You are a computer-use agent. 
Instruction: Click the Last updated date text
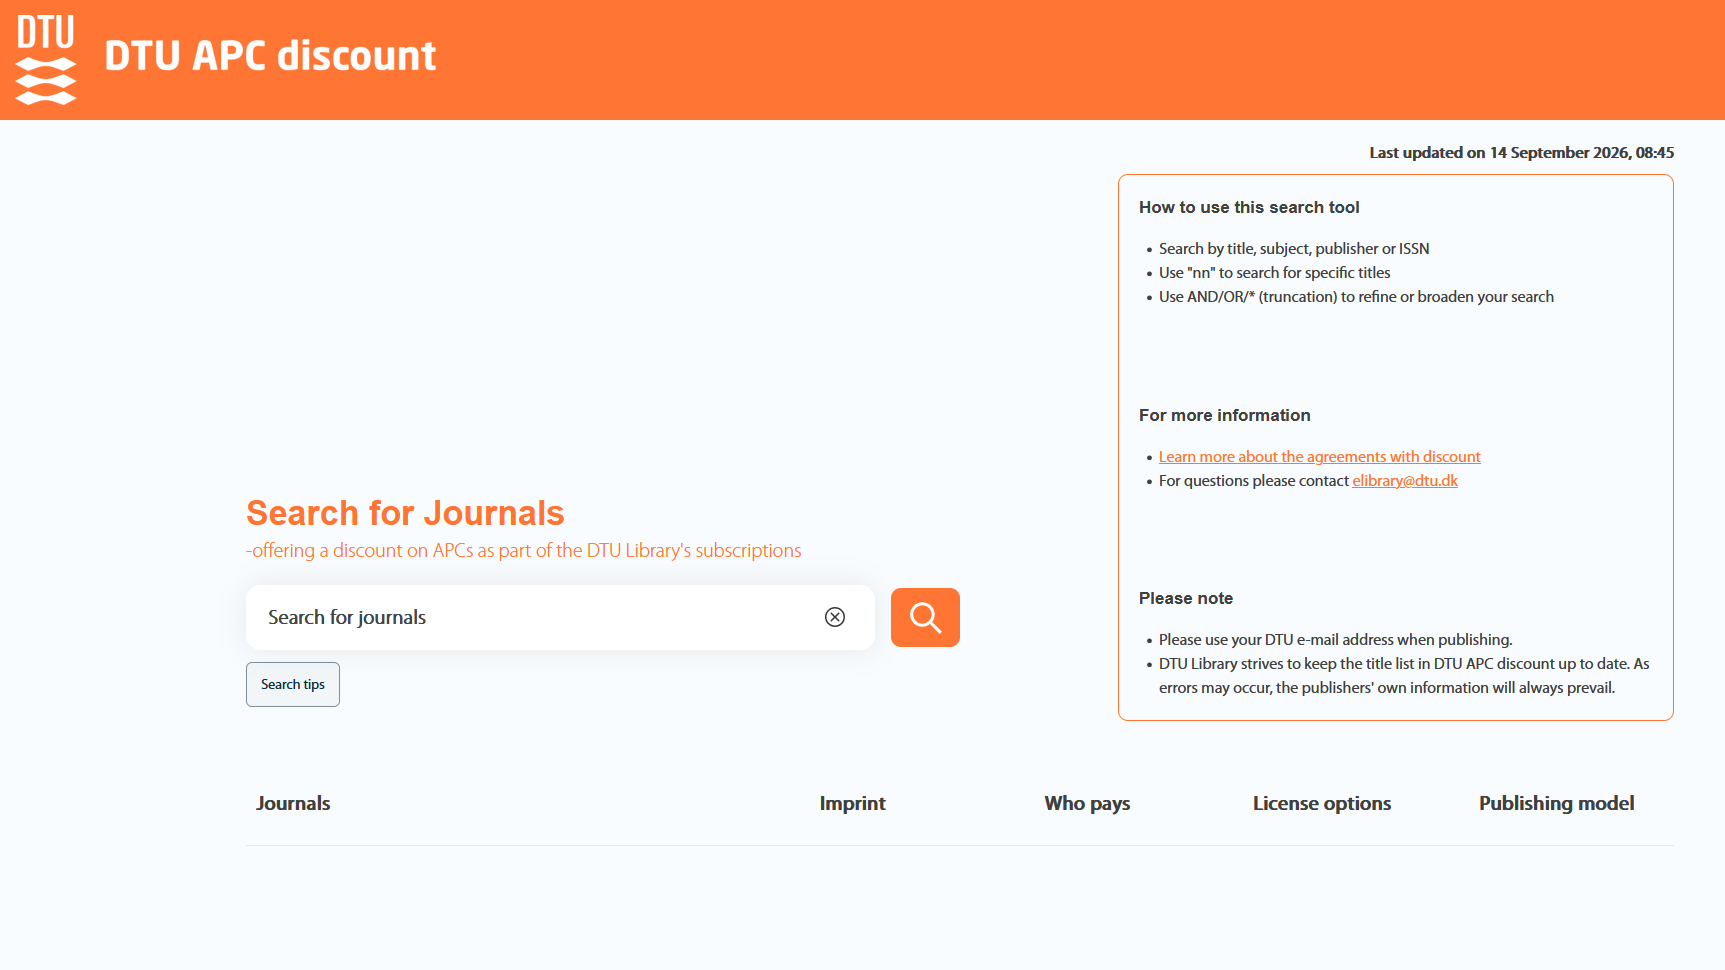point(1521,152)
